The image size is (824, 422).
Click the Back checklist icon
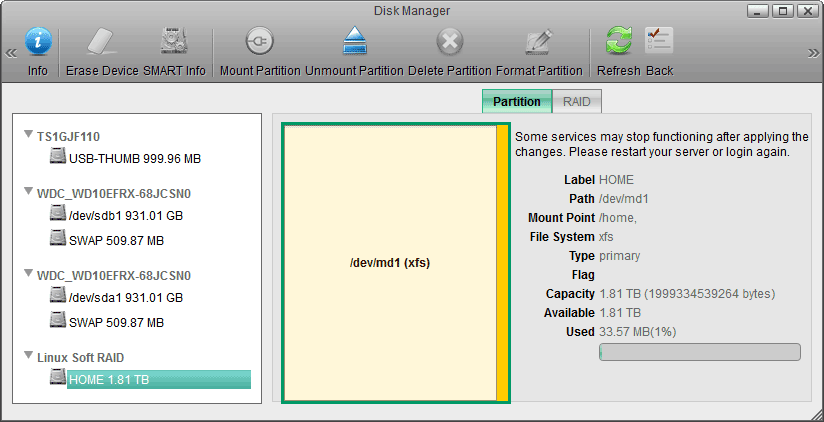pos(659,42)
